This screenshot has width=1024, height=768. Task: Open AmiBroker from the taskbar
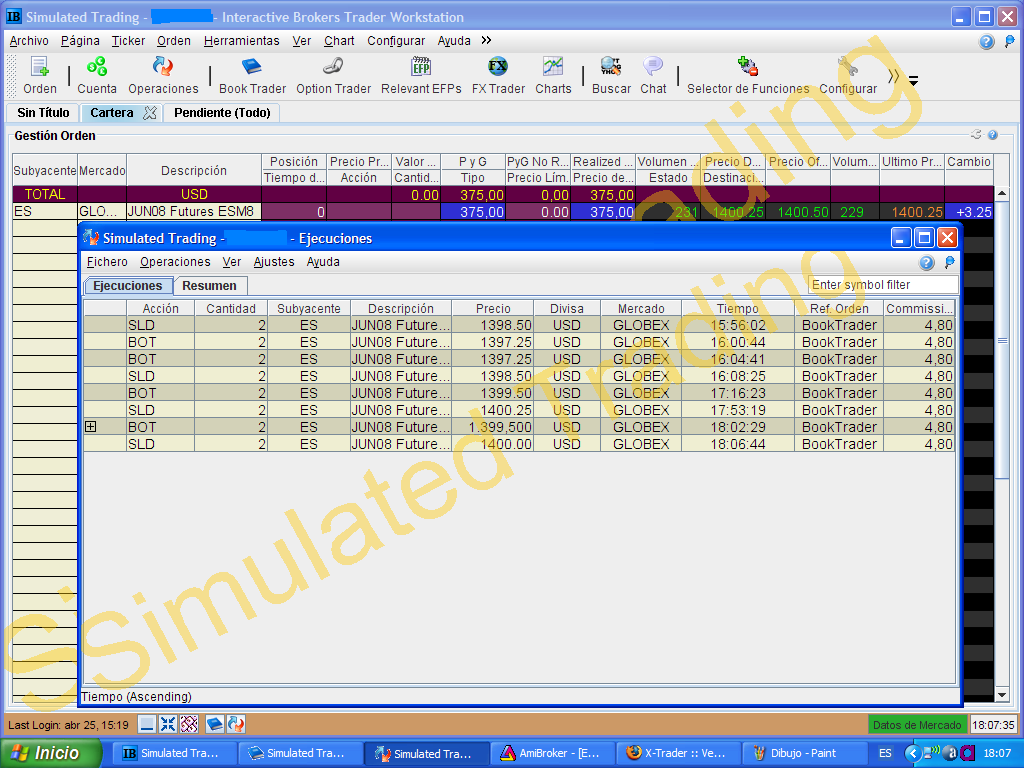pos(550,753)
